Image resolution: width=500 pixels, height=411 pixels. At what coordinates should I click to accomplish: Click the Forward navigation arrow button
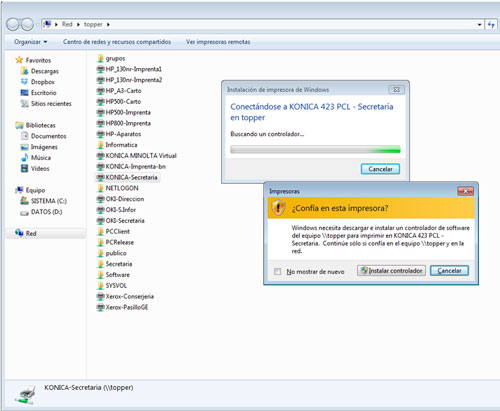click(x=28, y=24)
